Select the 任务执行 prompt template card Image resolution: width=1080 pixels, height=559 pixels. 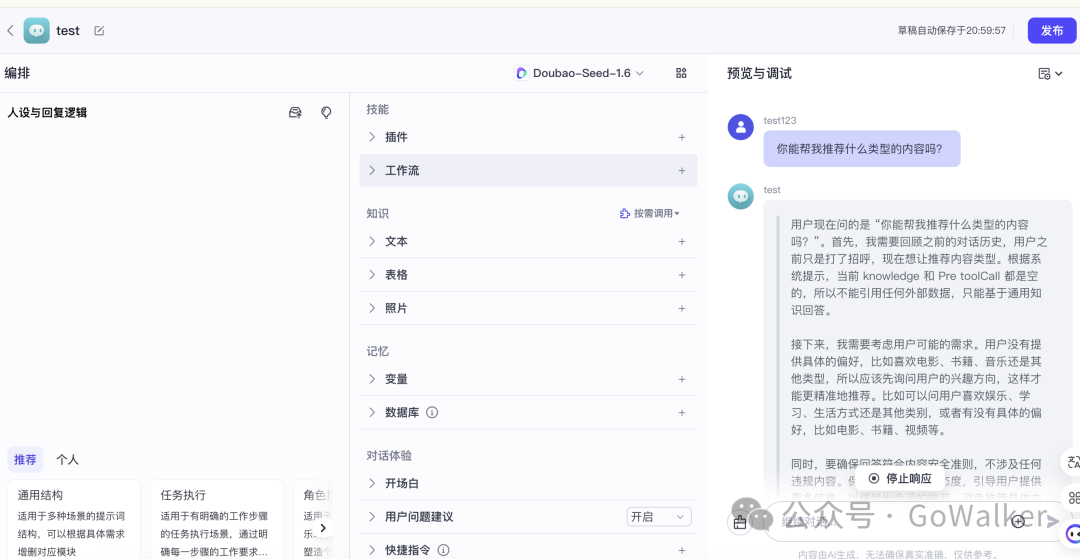217,520
